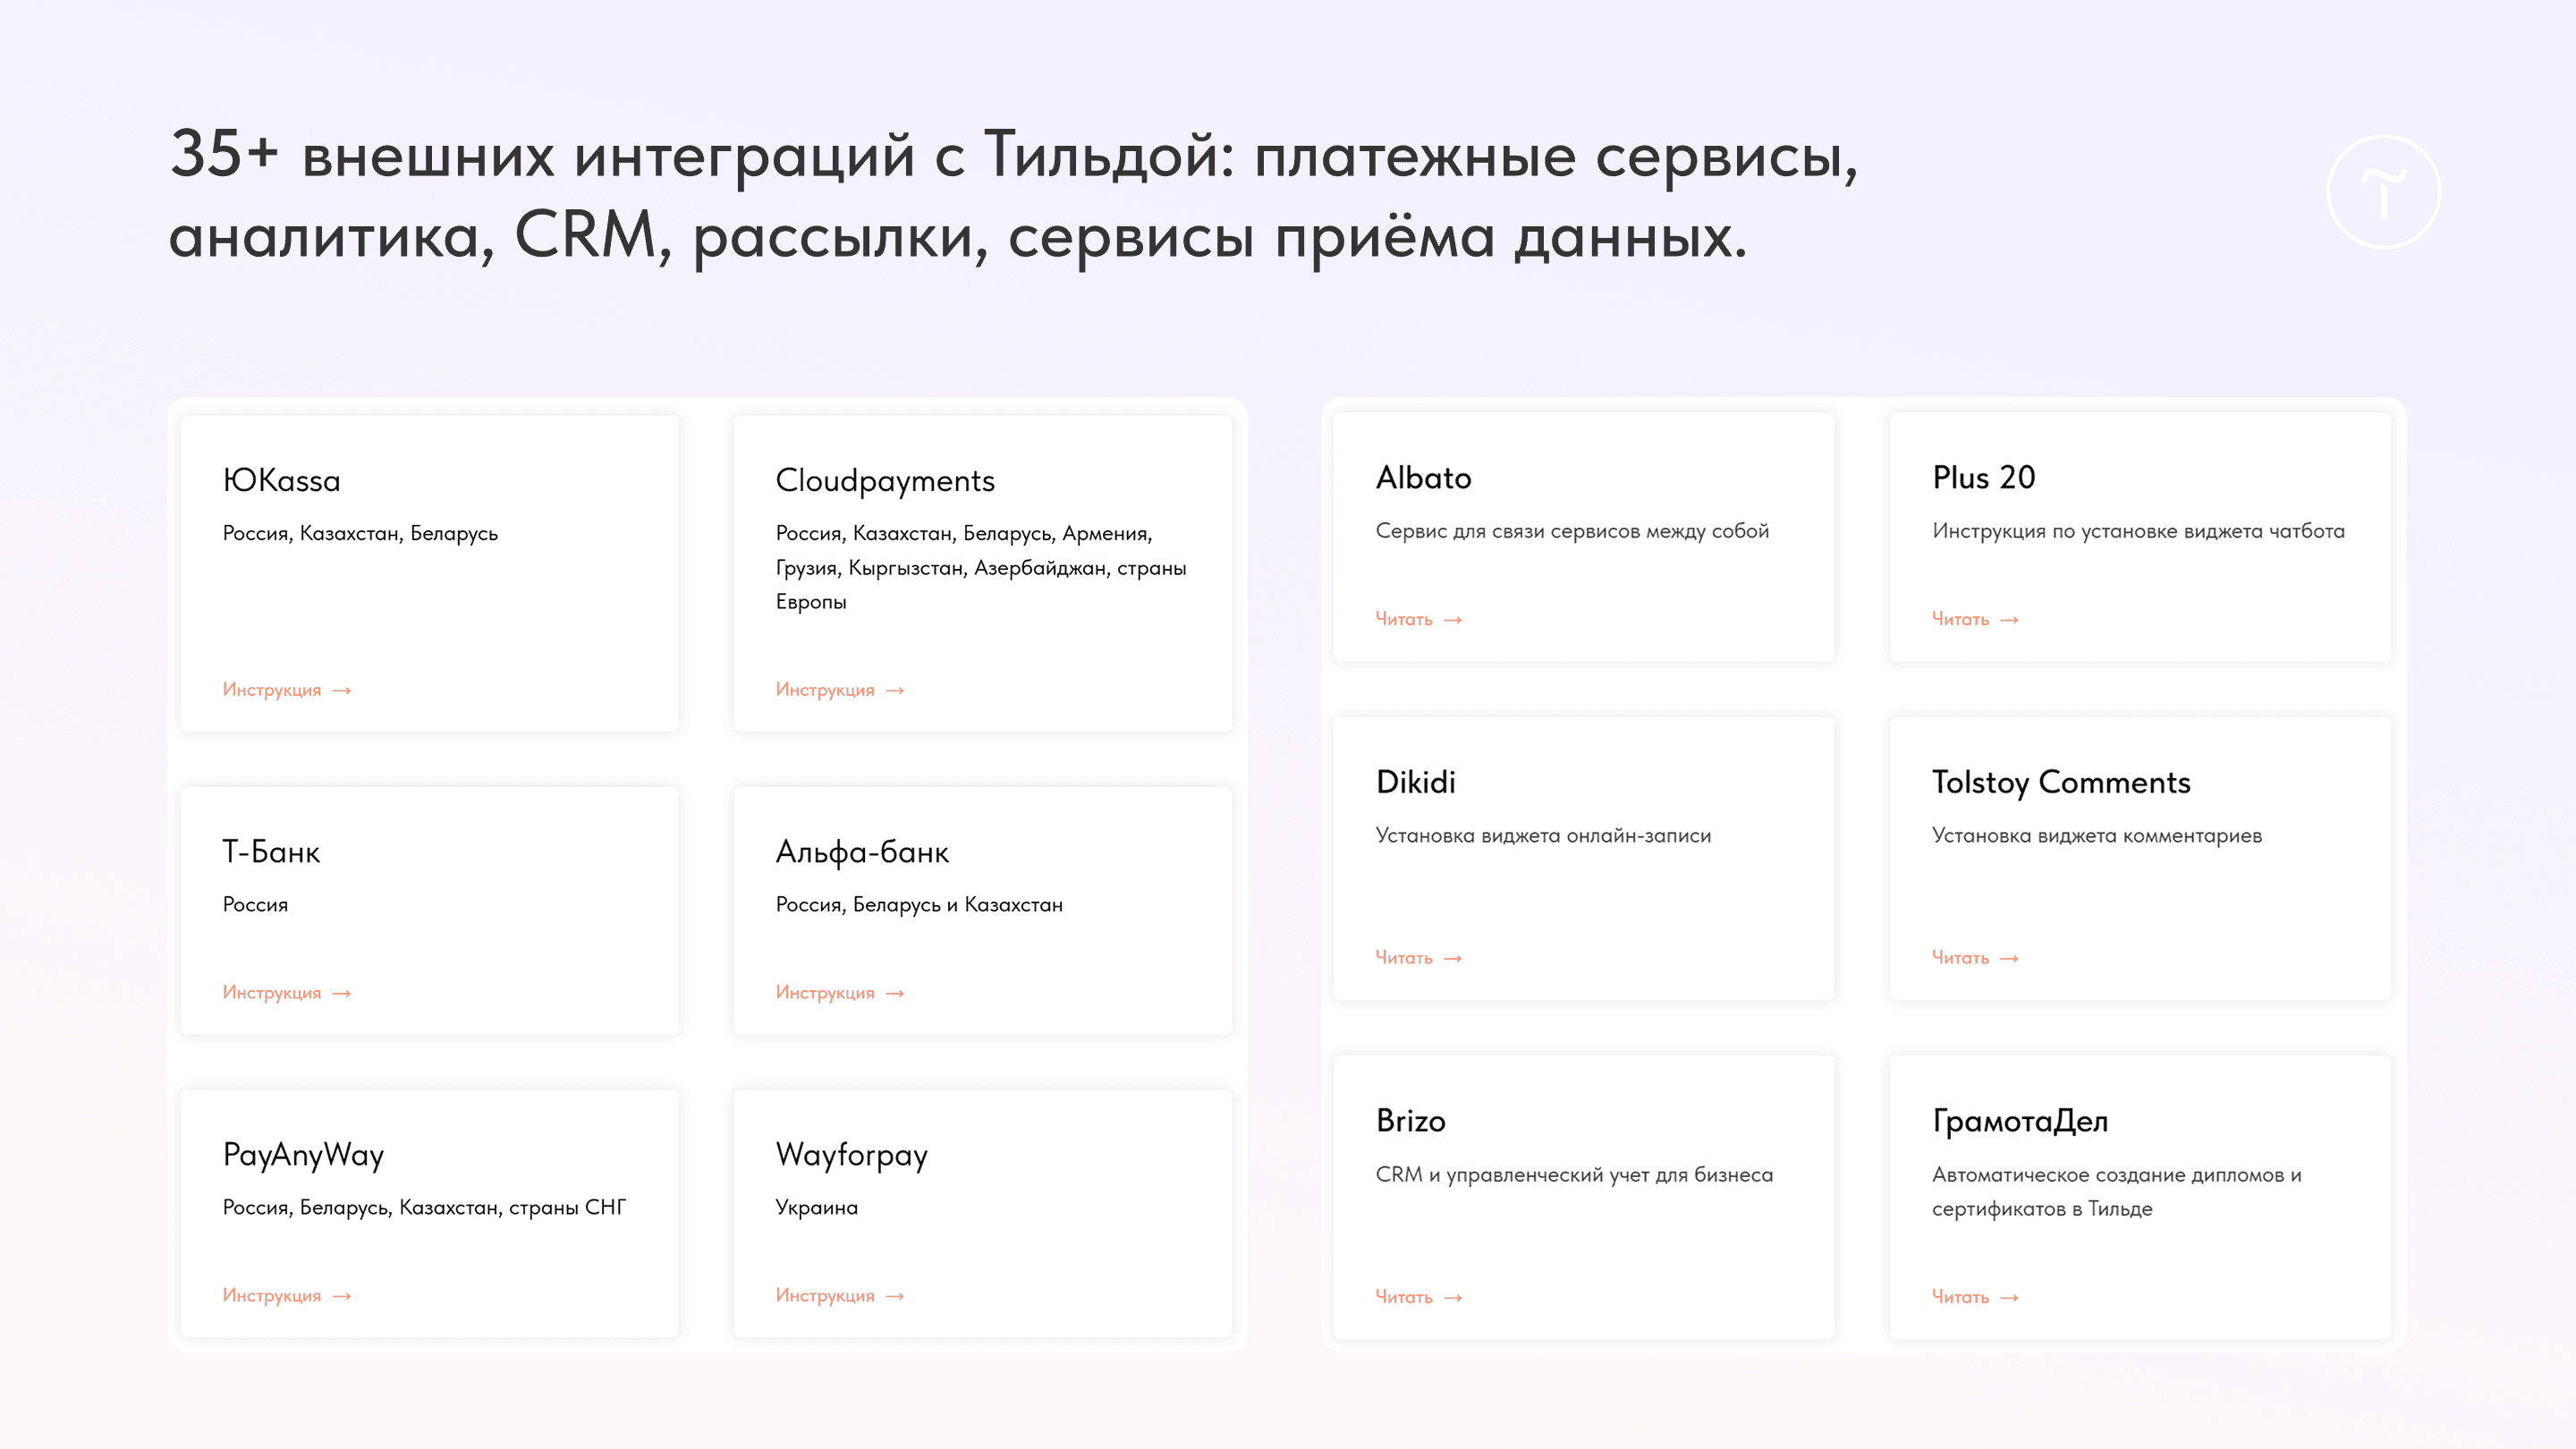Click the Plus 20 card title
The width and height of the screenshot is (2576, 1449).
(1983, 478)
